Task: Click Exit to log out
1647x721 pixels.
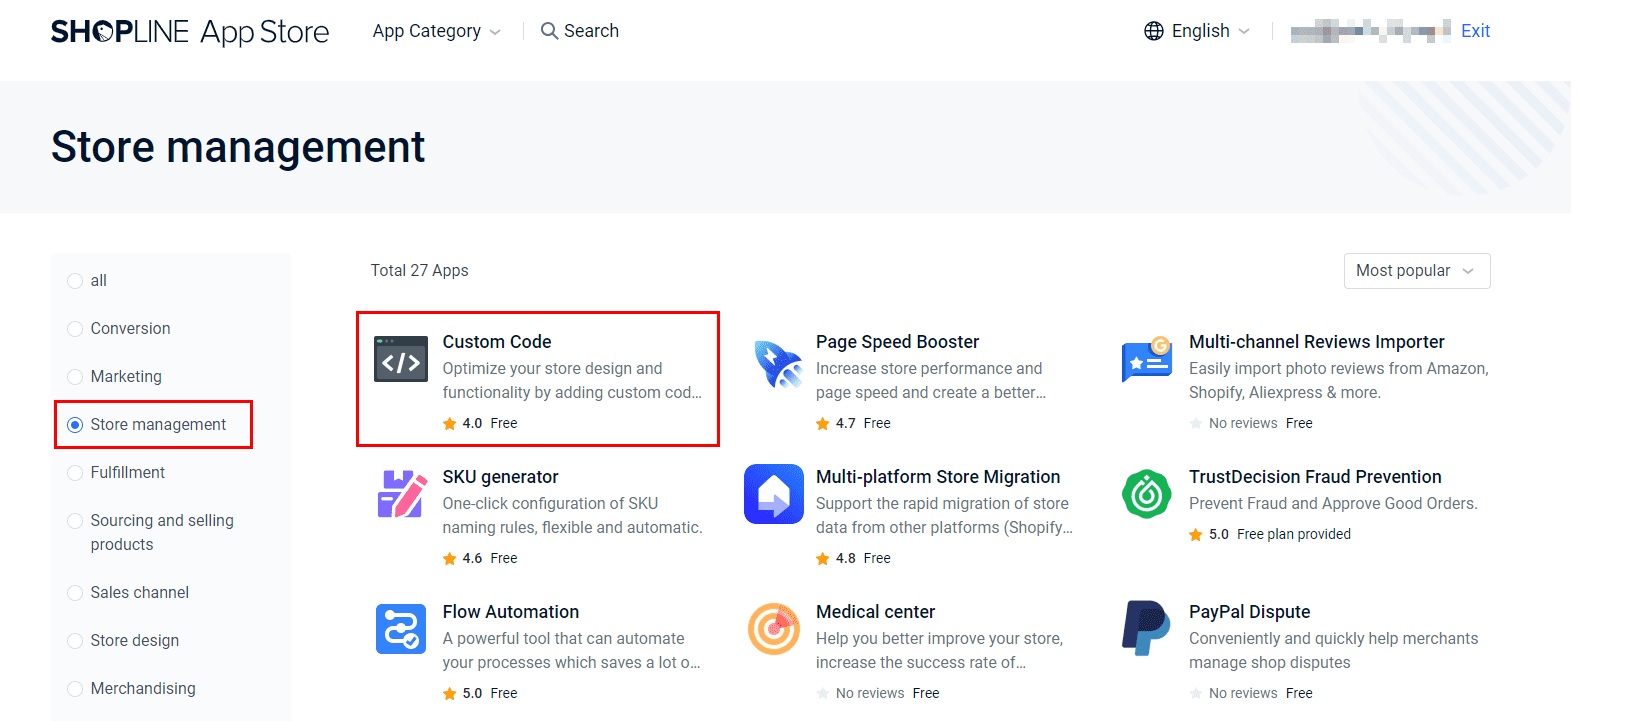Action: 1475,31
